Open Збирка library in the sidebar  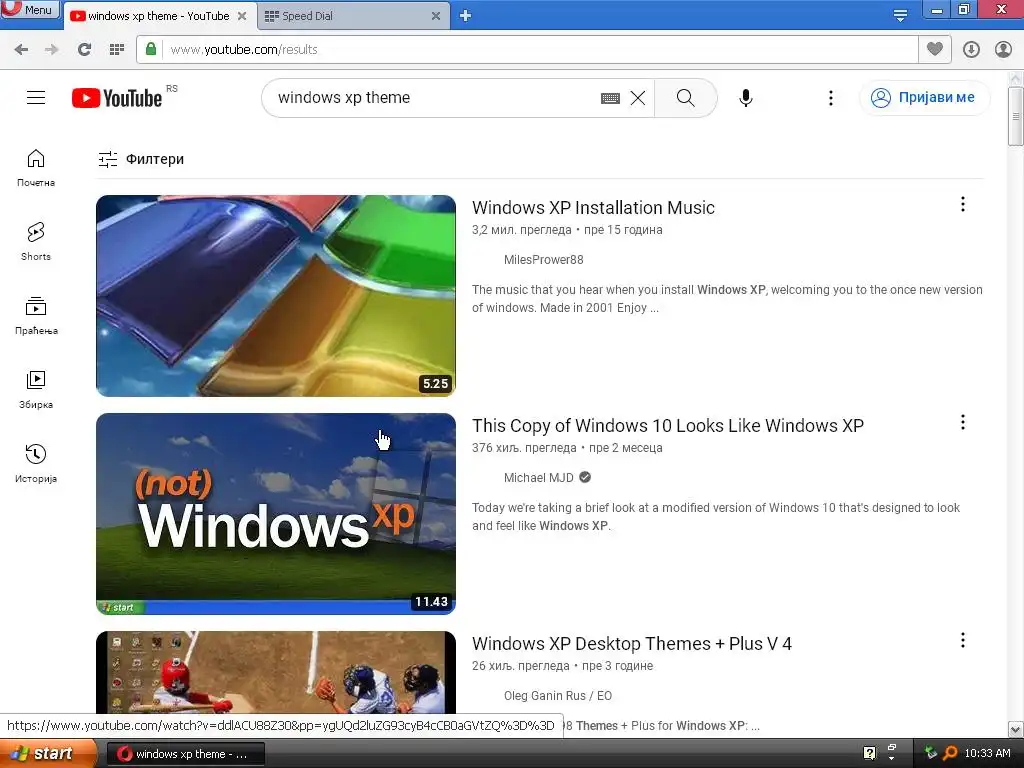tap(36, 390)
